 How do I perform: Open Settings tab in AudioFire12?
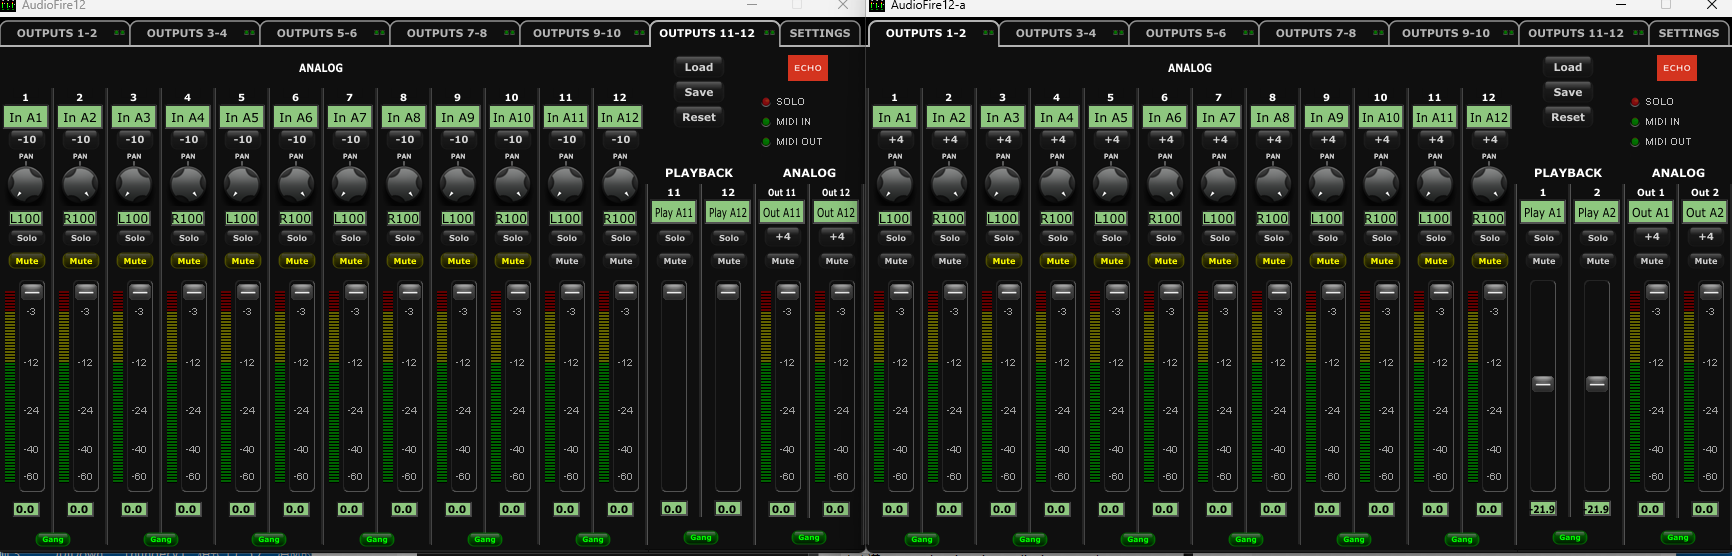tap(820, 33)
